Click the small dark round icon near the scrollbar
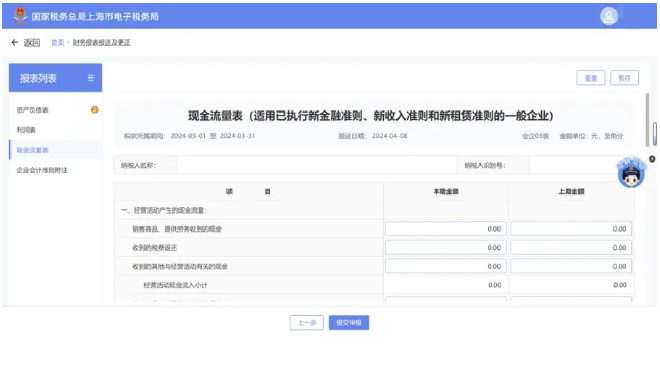The height and width of the screenshot is (367, 660). [652, 159]
